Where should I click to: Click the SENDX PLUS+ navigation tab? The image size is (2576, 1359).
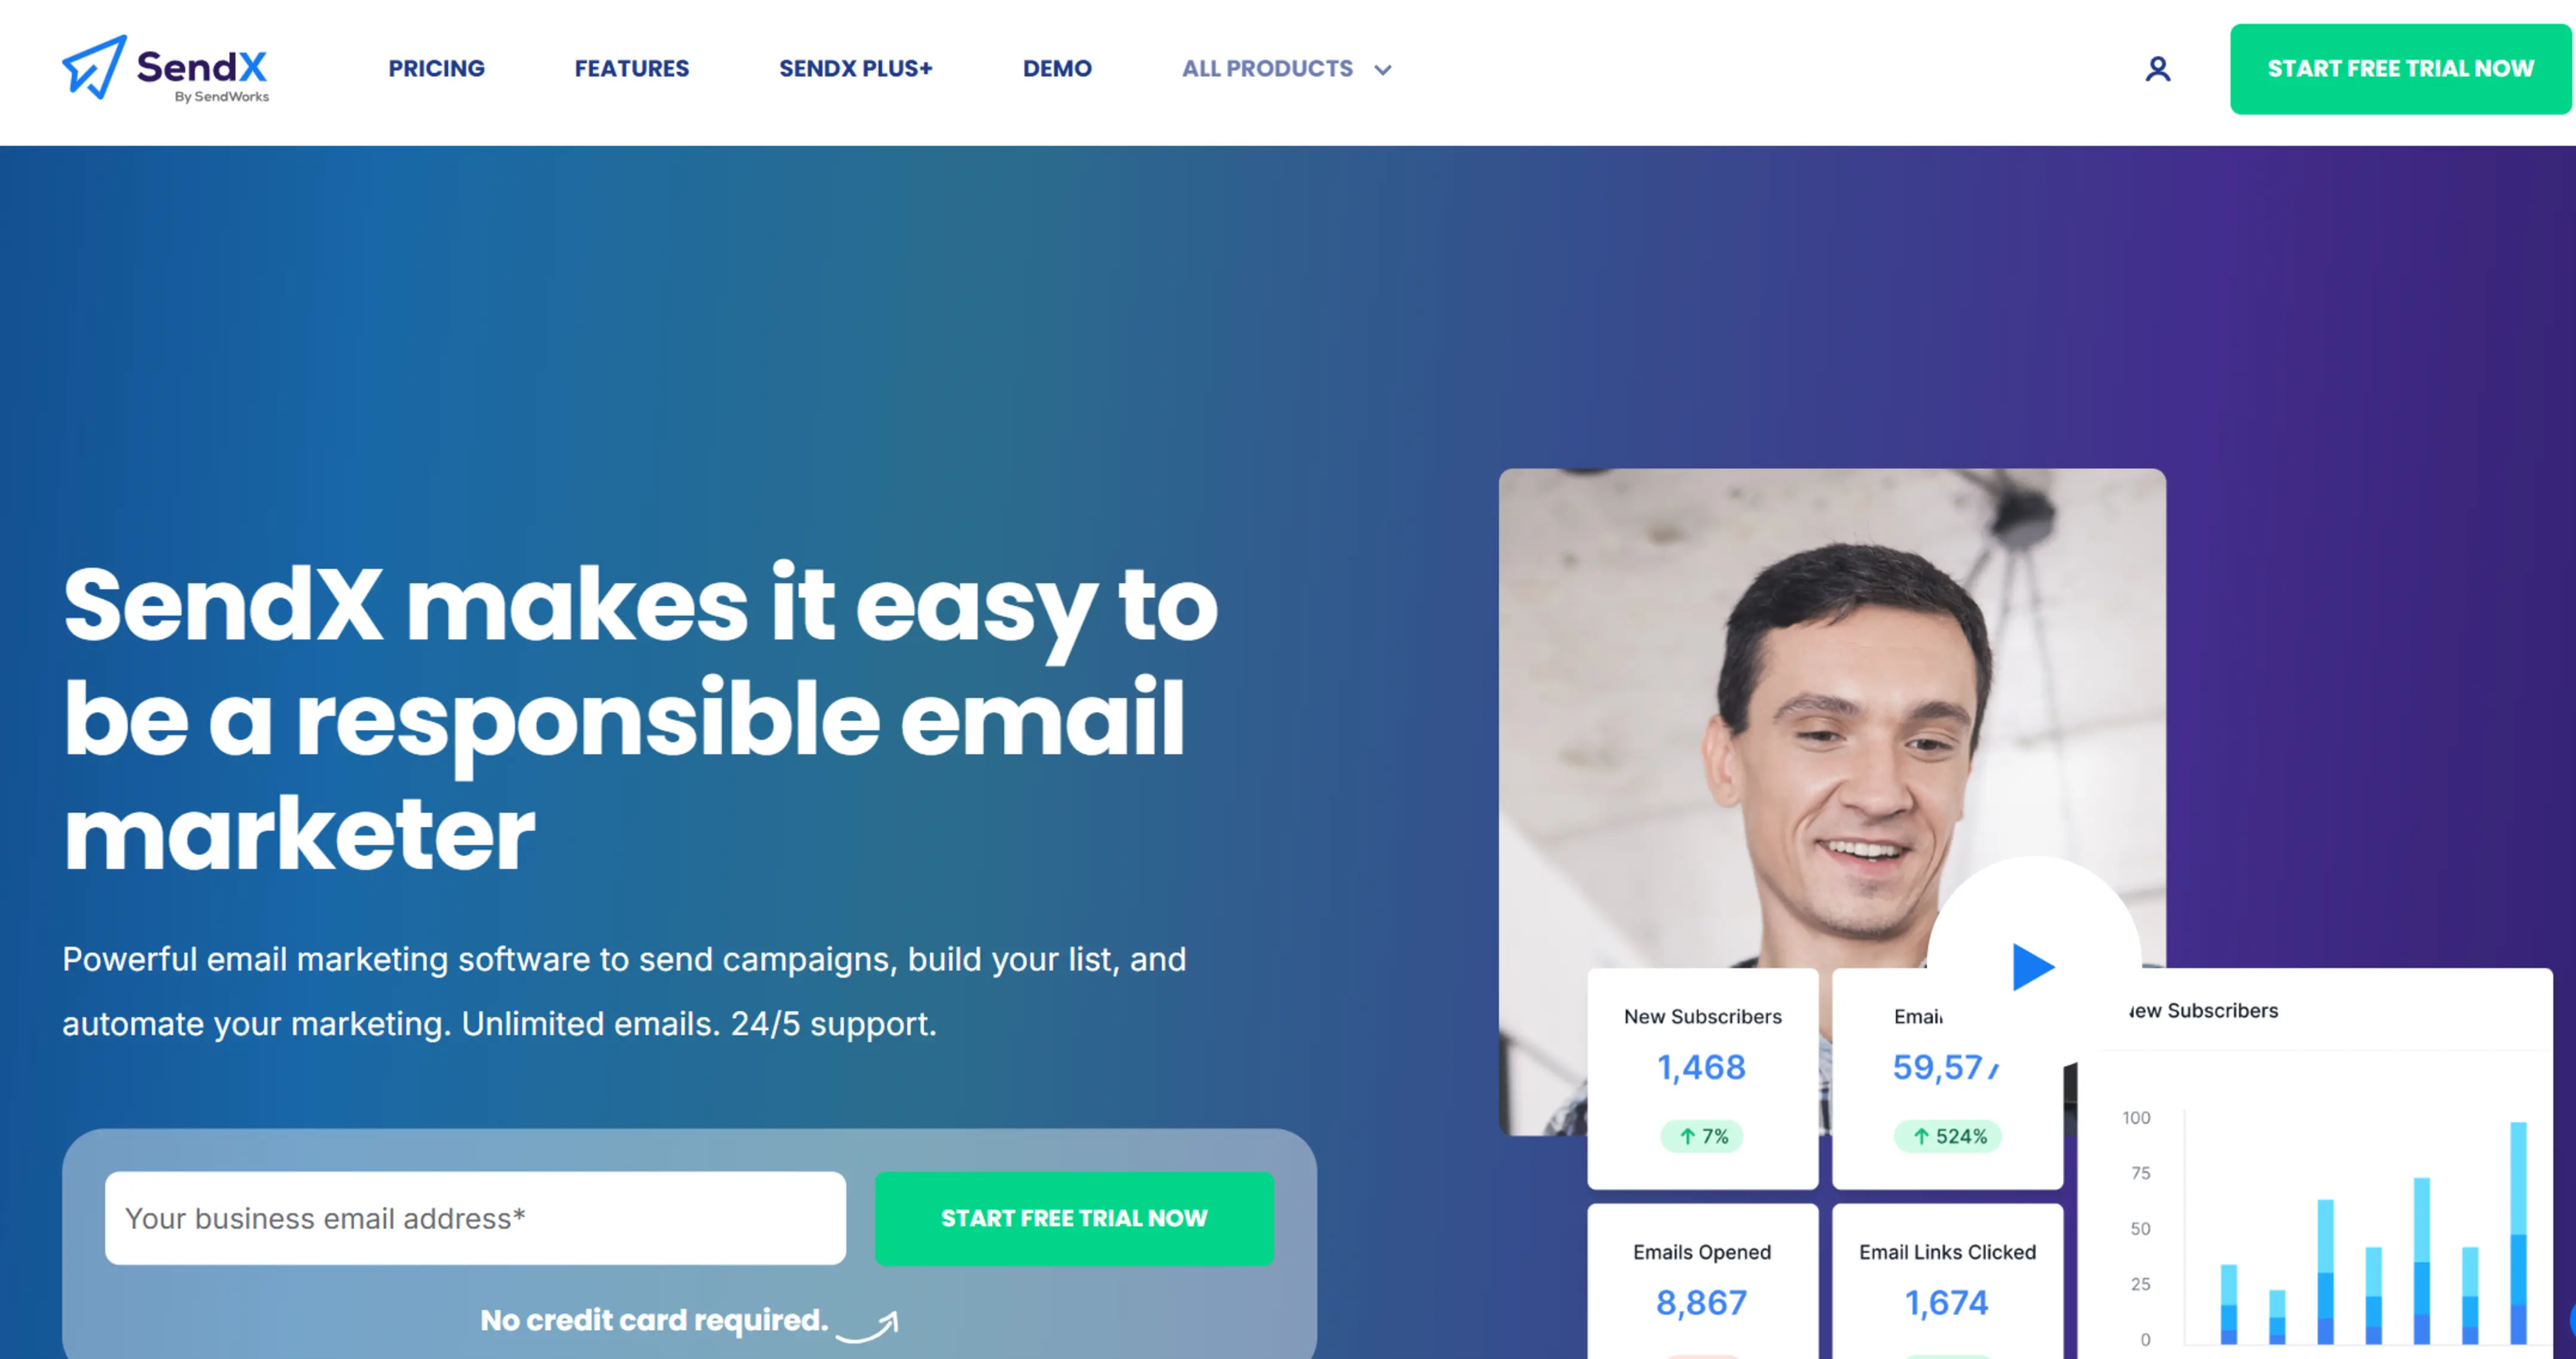coord(857,68)
